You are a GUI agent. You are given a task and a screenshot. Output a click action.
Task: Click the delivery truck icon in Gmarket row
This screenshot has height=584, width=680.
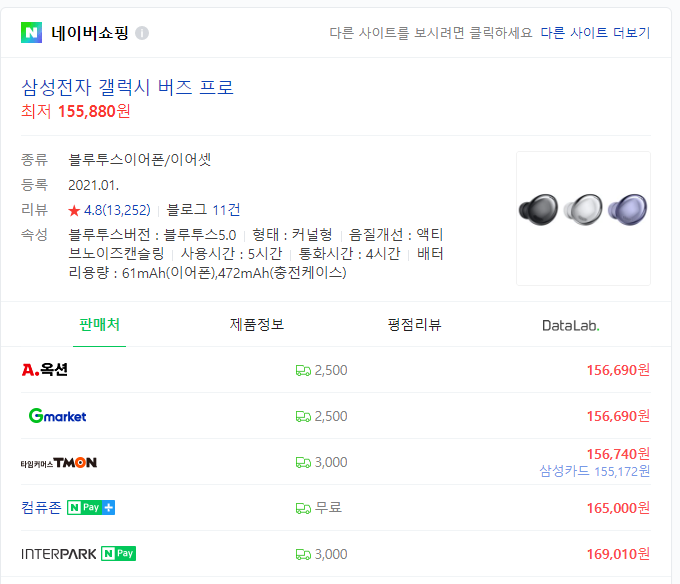303,417
